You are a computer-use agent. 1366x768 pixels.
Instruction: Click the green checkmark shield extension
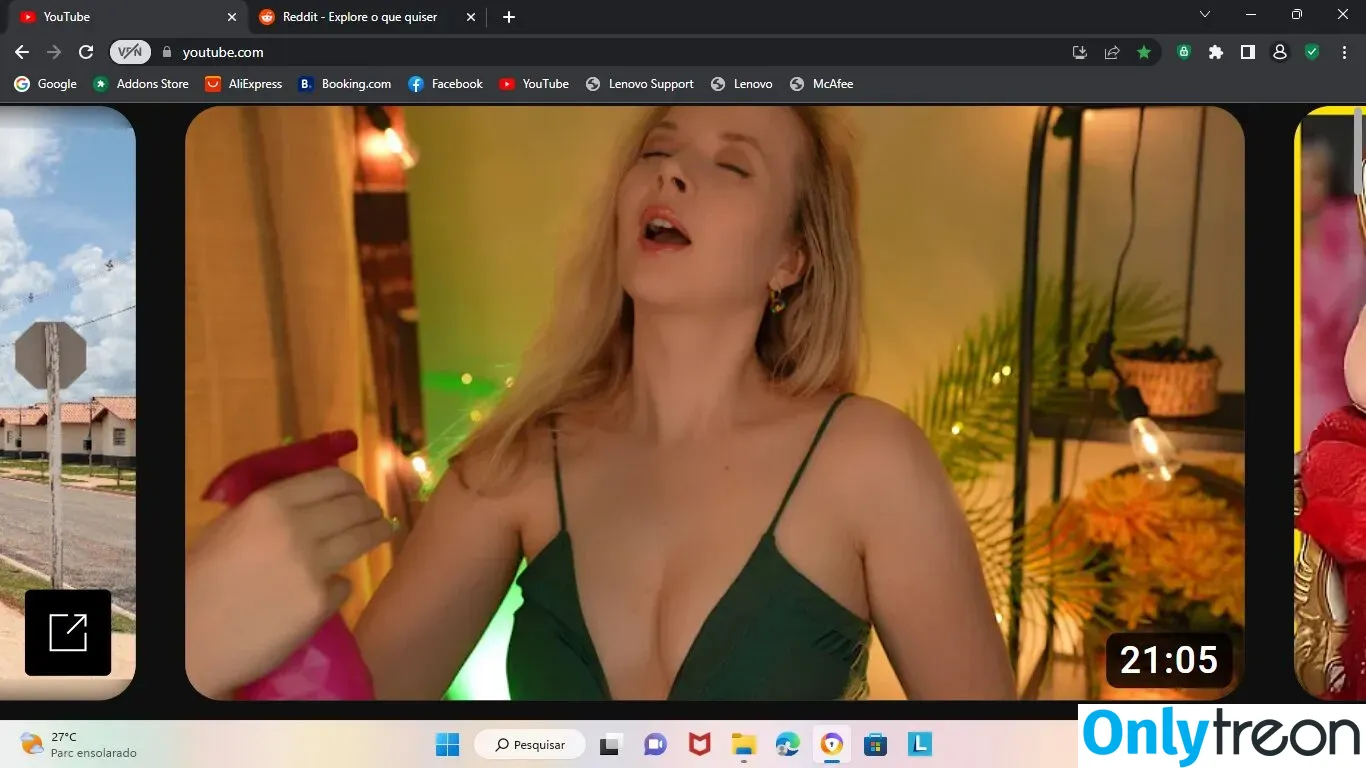click(1312, 52)
